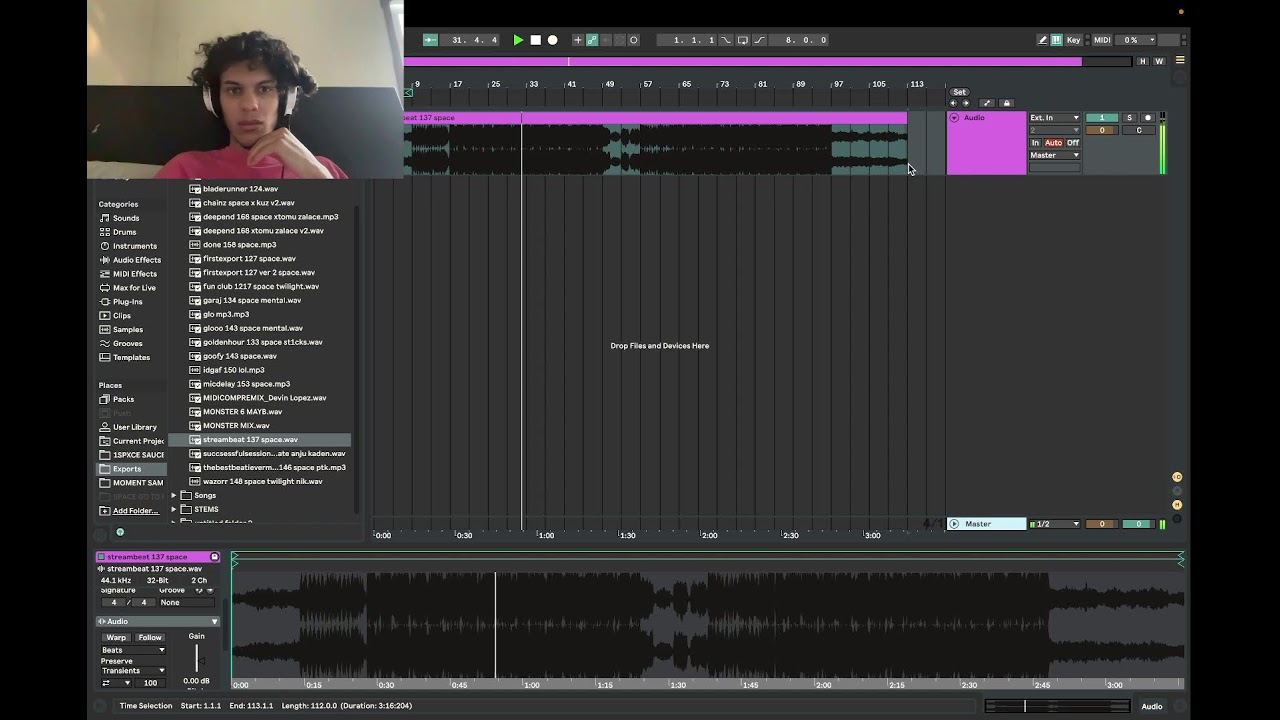Open the Max for Live category

point(134,288)
